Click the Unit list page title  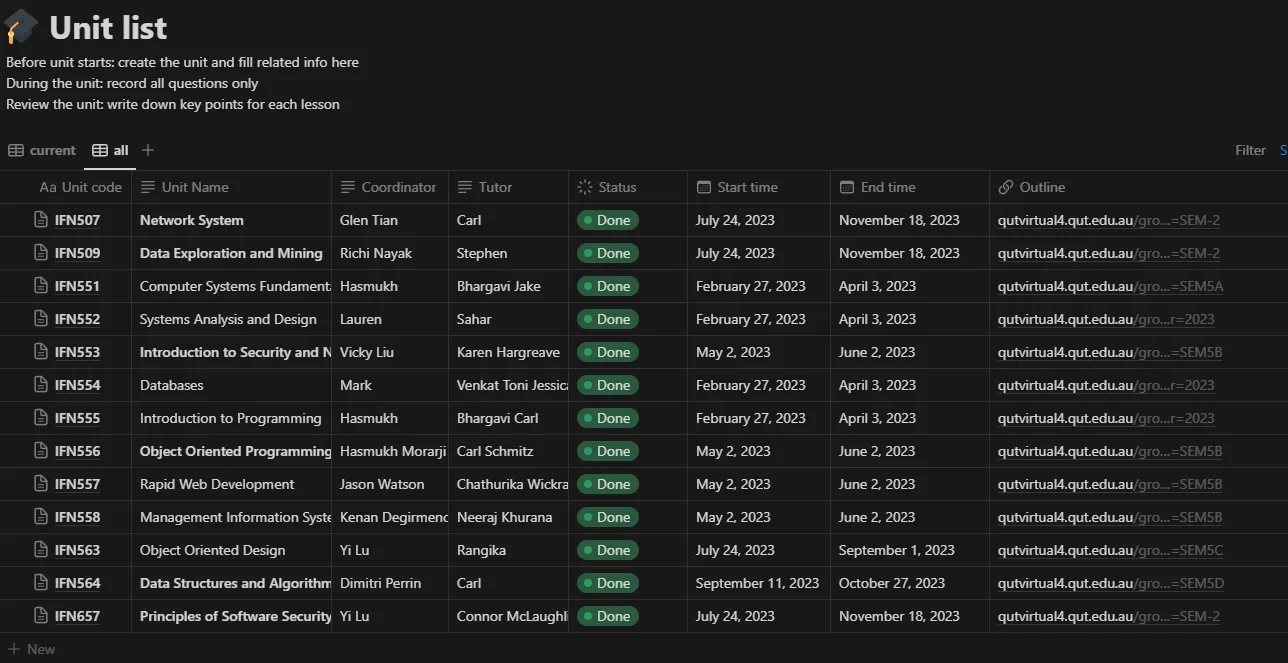click(x=108, y=28)
